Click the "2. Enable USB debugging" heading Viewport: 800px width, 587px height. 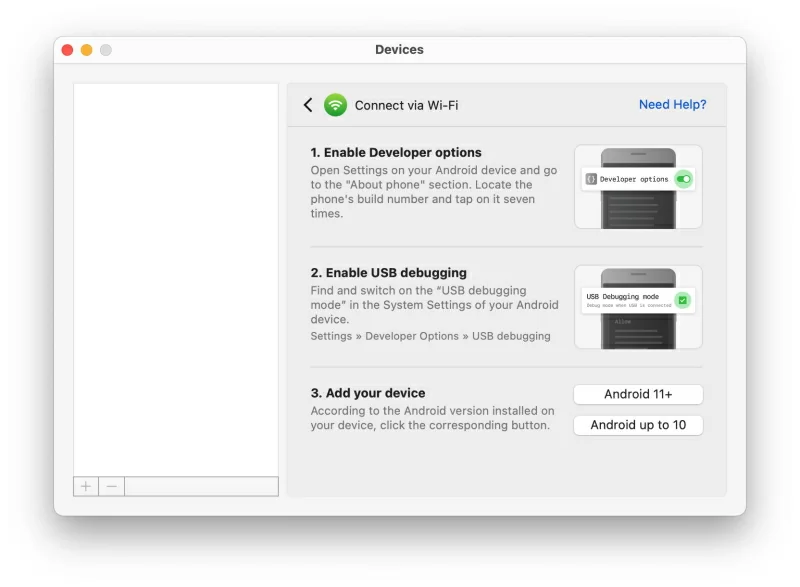[x=388, y=273]
